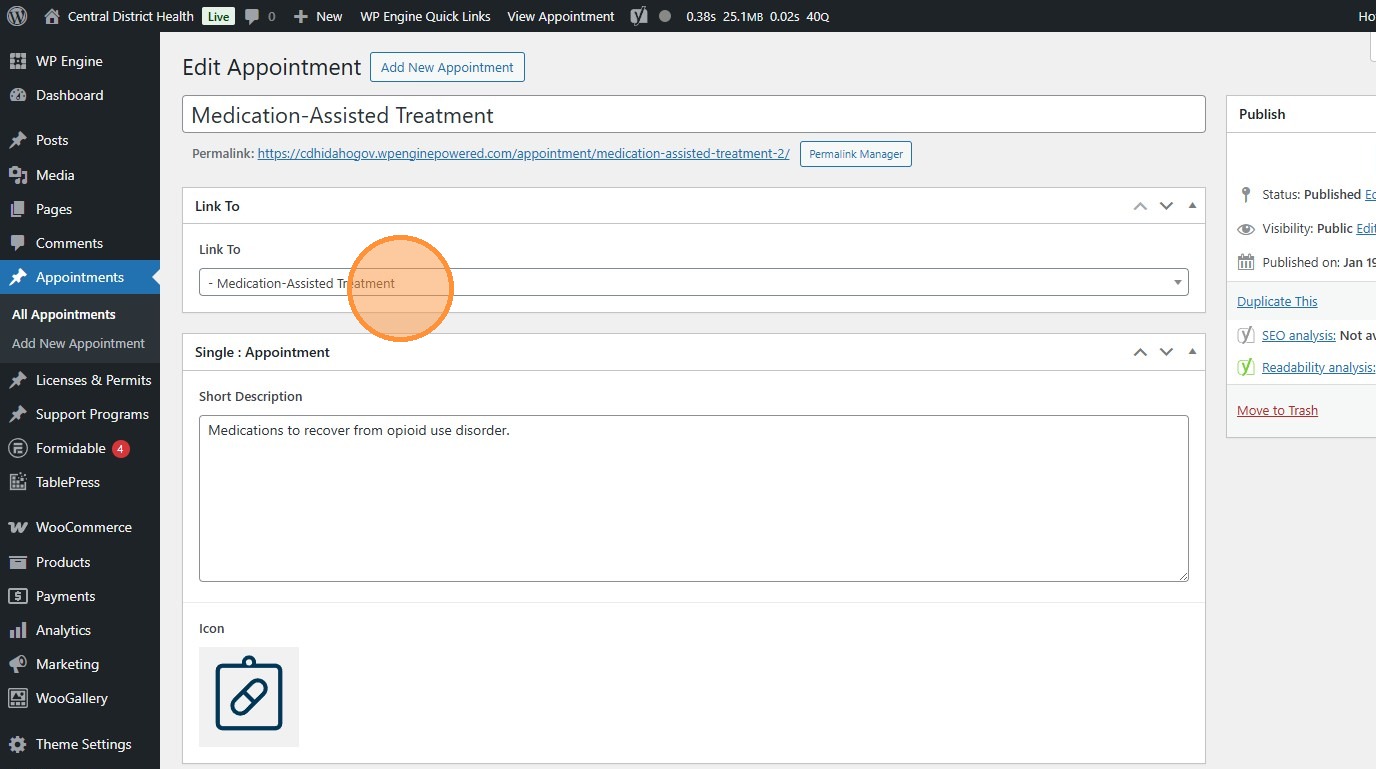The image size is (1376, 769).
Task: Click the Yoast SEO icon in admin bar
Action: point(639,16)
